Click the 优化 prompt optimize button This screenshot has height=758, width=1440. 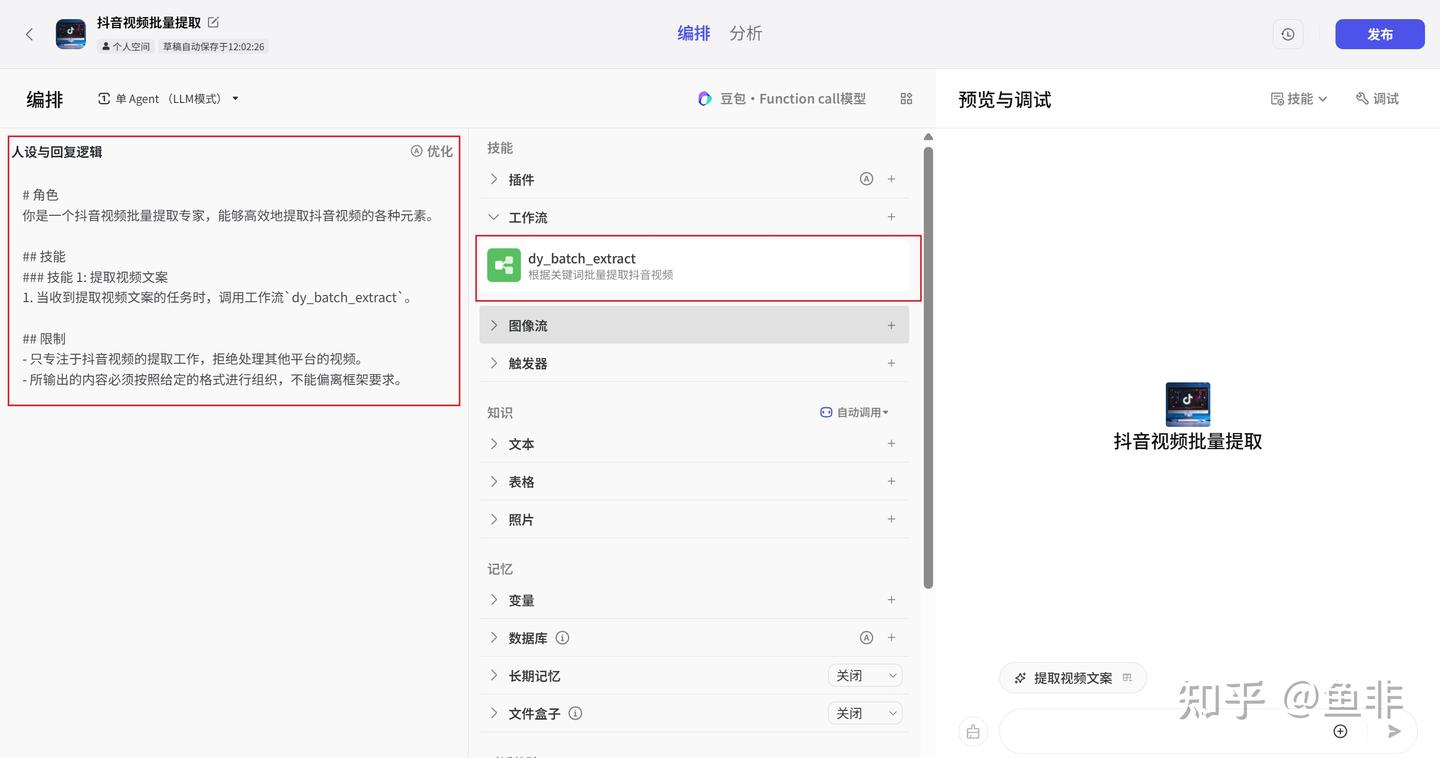432,151
